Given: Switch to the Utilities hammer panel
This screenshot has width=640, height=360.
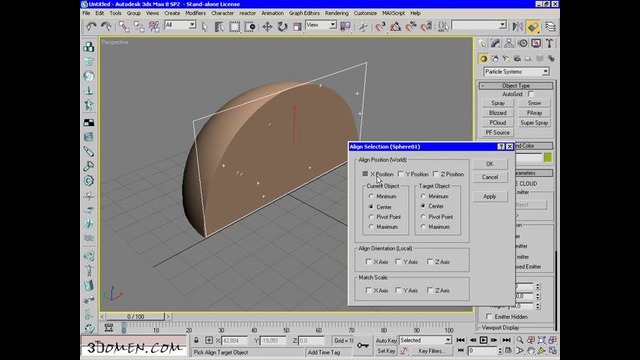Looking at the screenshot, I should (x=549, y=43).
